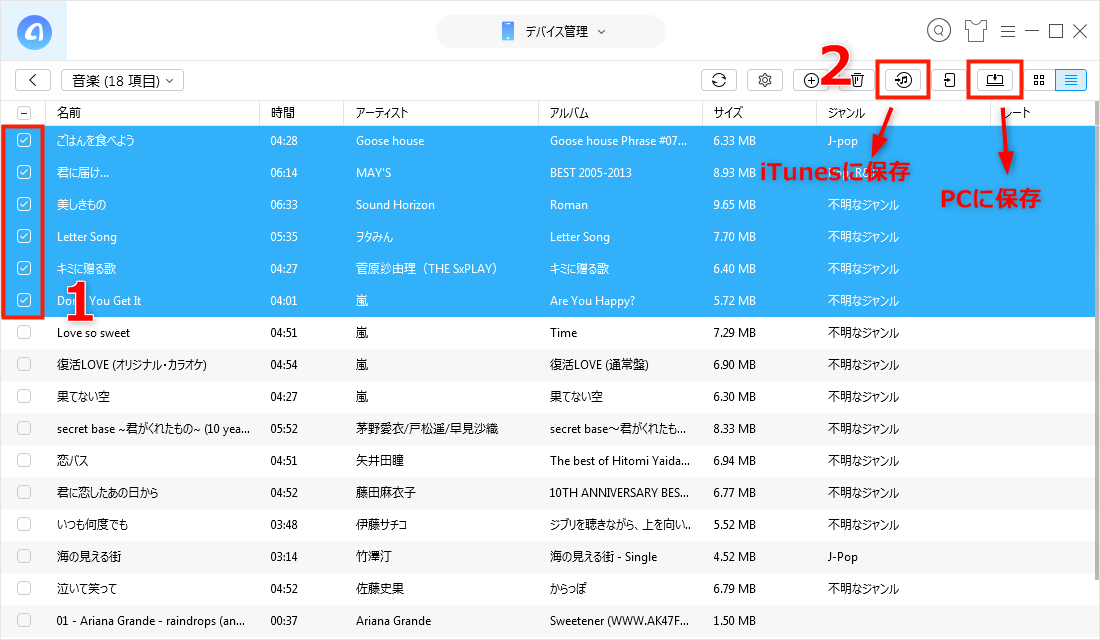Select the 君に恋したあの日から song row
1100x640 pixels.
pos(547,493)
